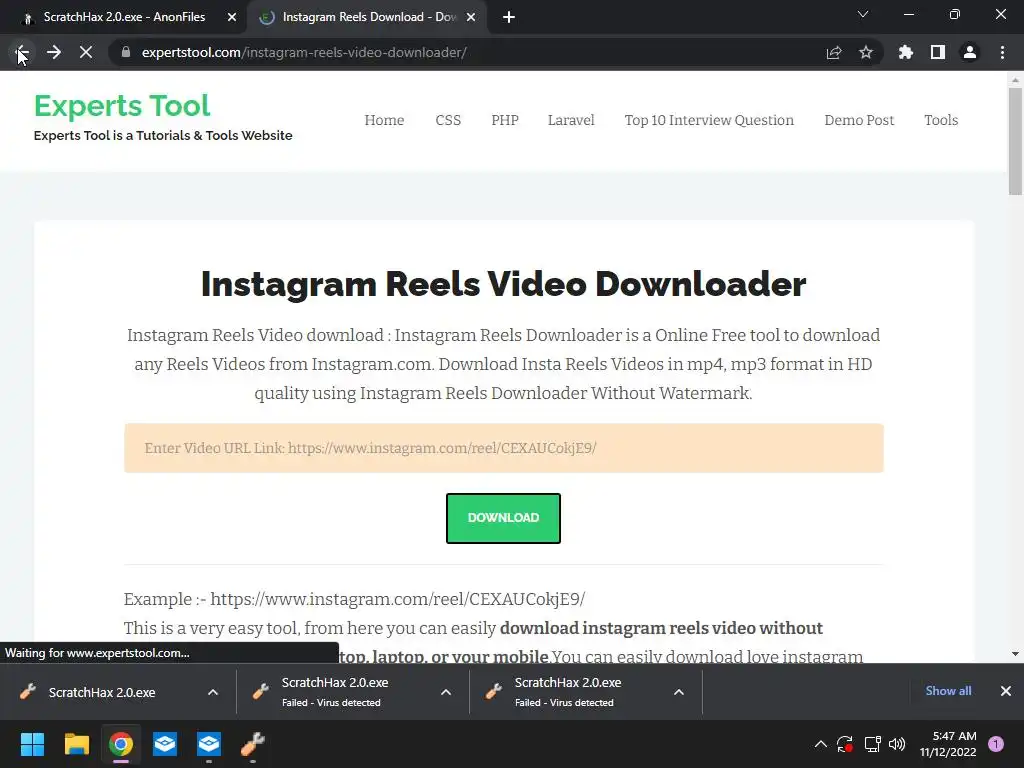The image size is (1024, 768).
Task: Open the first blue box app in taskbar
Action: click(x=165, y=744)
